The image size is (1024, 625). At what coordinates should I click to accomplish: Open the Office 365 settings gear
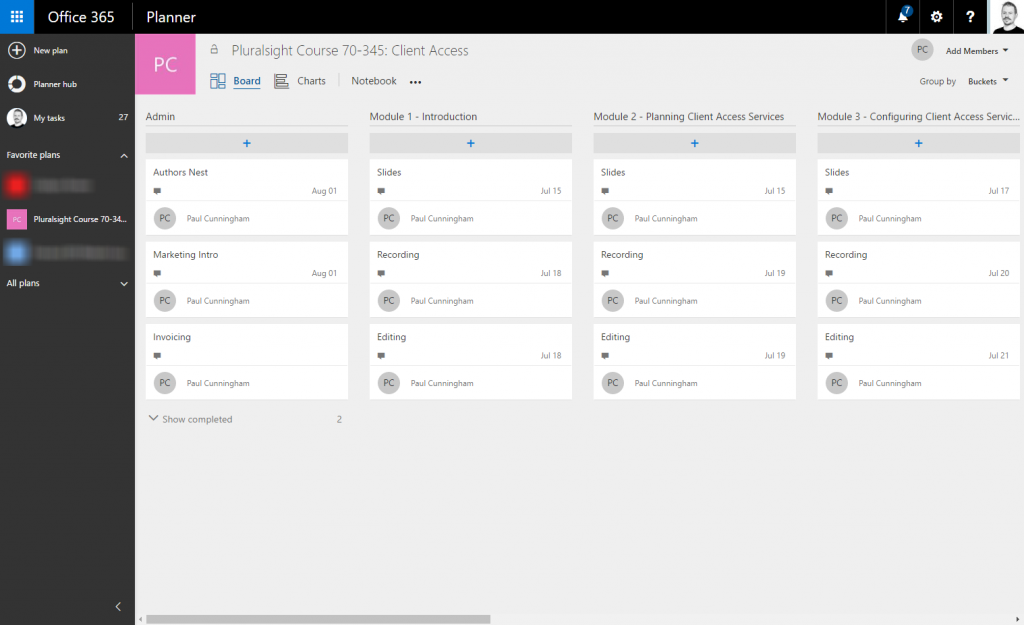pyautogui.click(x=936, y=17)
